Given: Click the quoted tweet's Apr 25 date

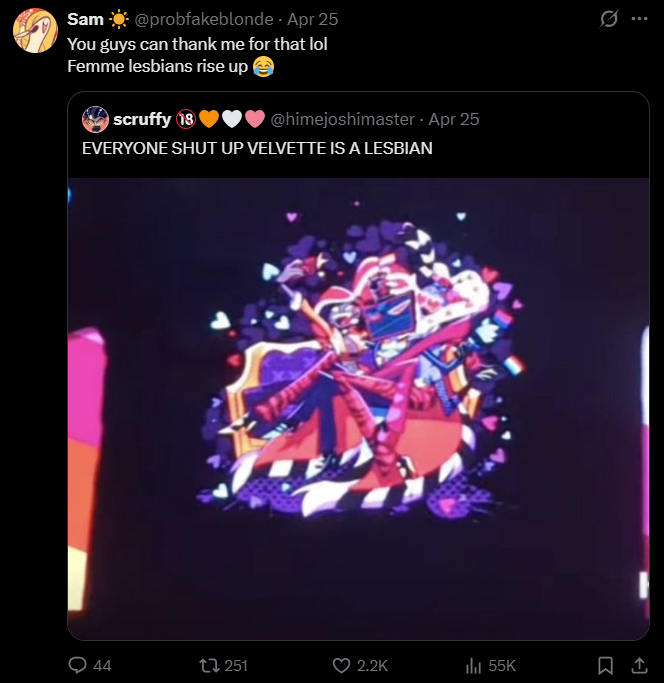Looking at the screenshot, I should [454, 119].
